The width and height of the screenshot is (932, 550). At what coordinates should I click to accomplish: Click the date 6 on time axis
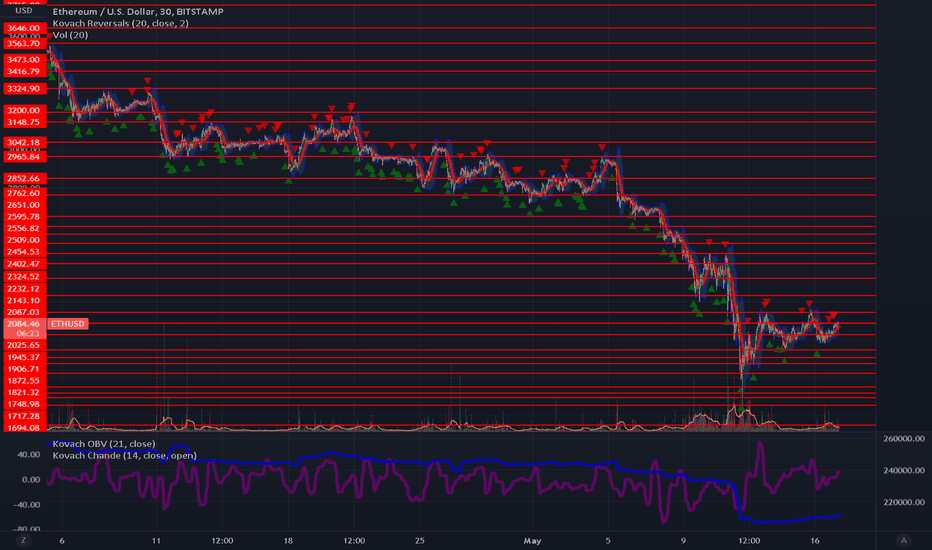click(62, 540)
